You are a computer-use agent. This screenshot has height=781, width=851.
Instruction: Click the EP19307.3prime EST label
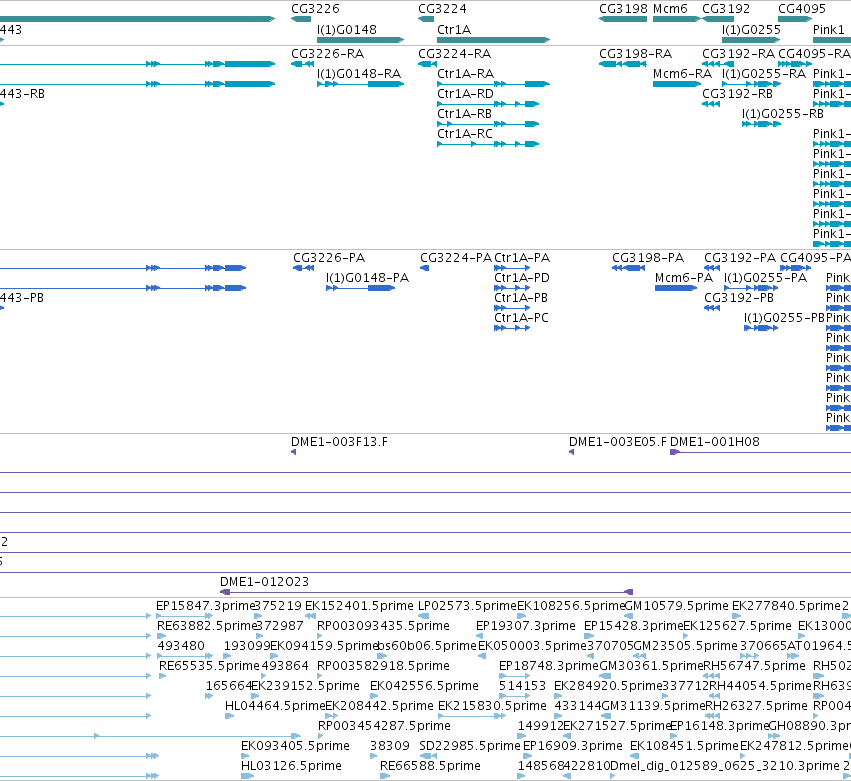[x=526, y=626]
